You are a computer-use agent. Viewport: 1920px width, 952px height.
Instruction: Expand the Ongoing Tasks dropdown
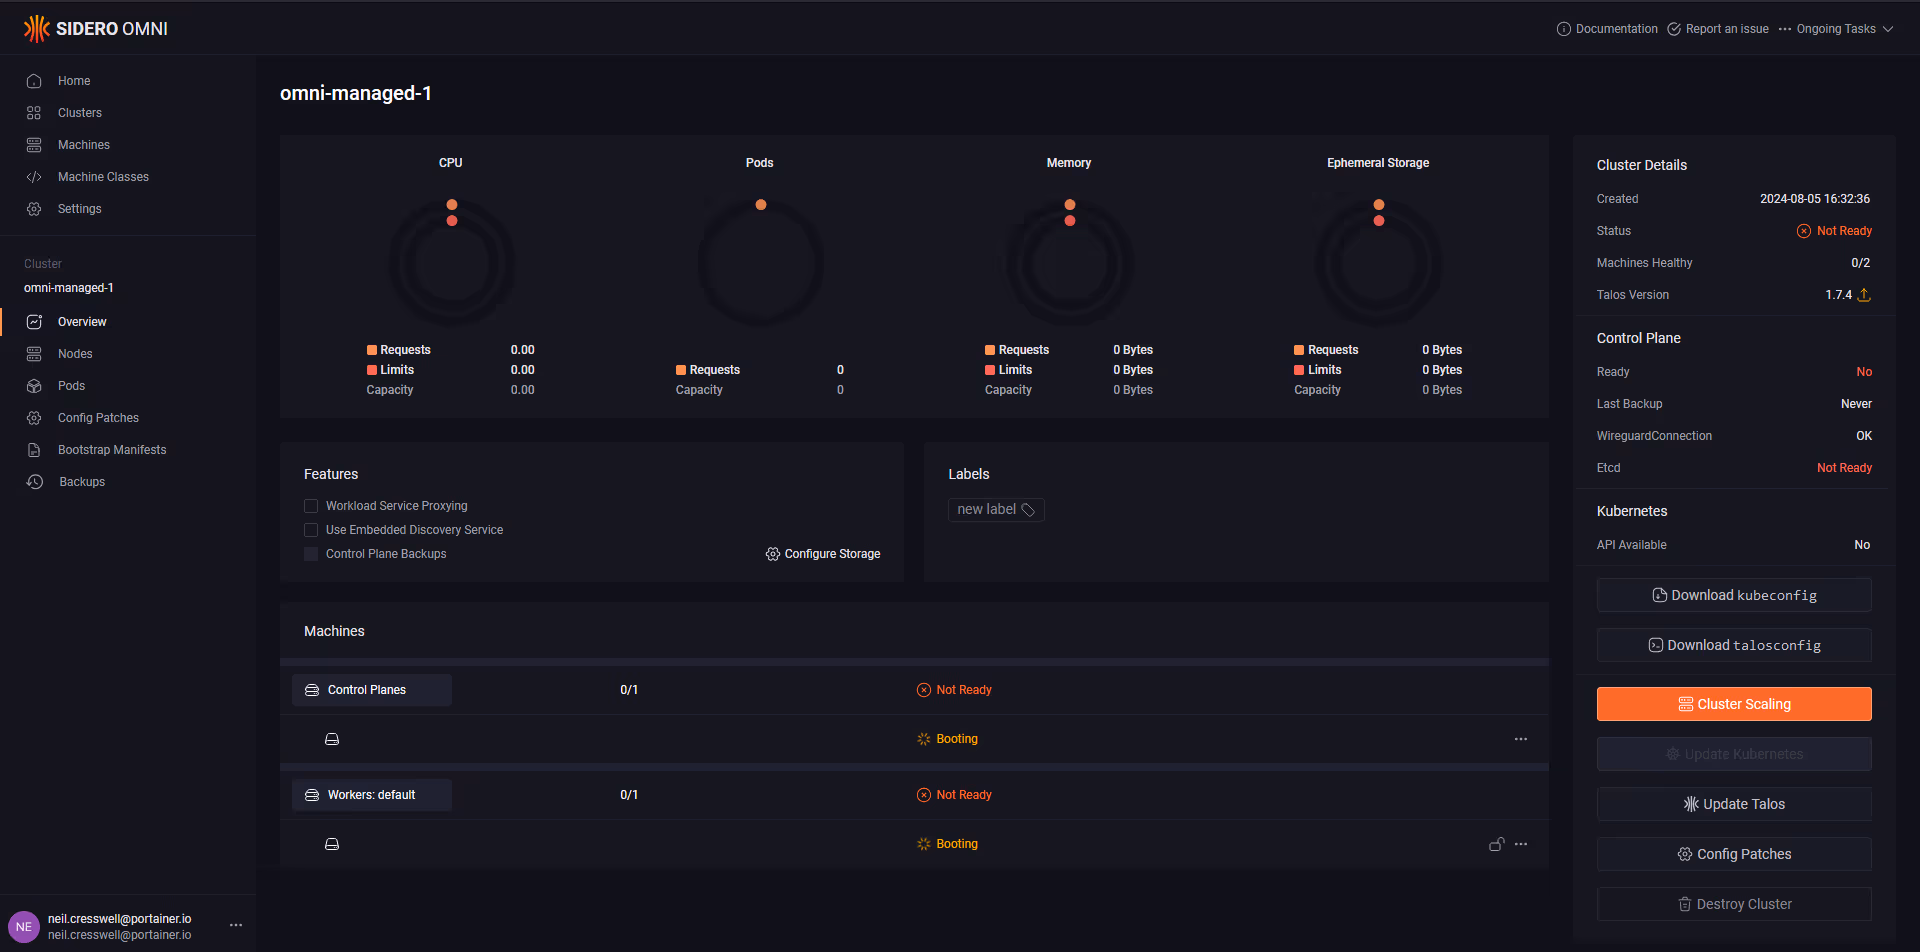[x=1837, y=29]
